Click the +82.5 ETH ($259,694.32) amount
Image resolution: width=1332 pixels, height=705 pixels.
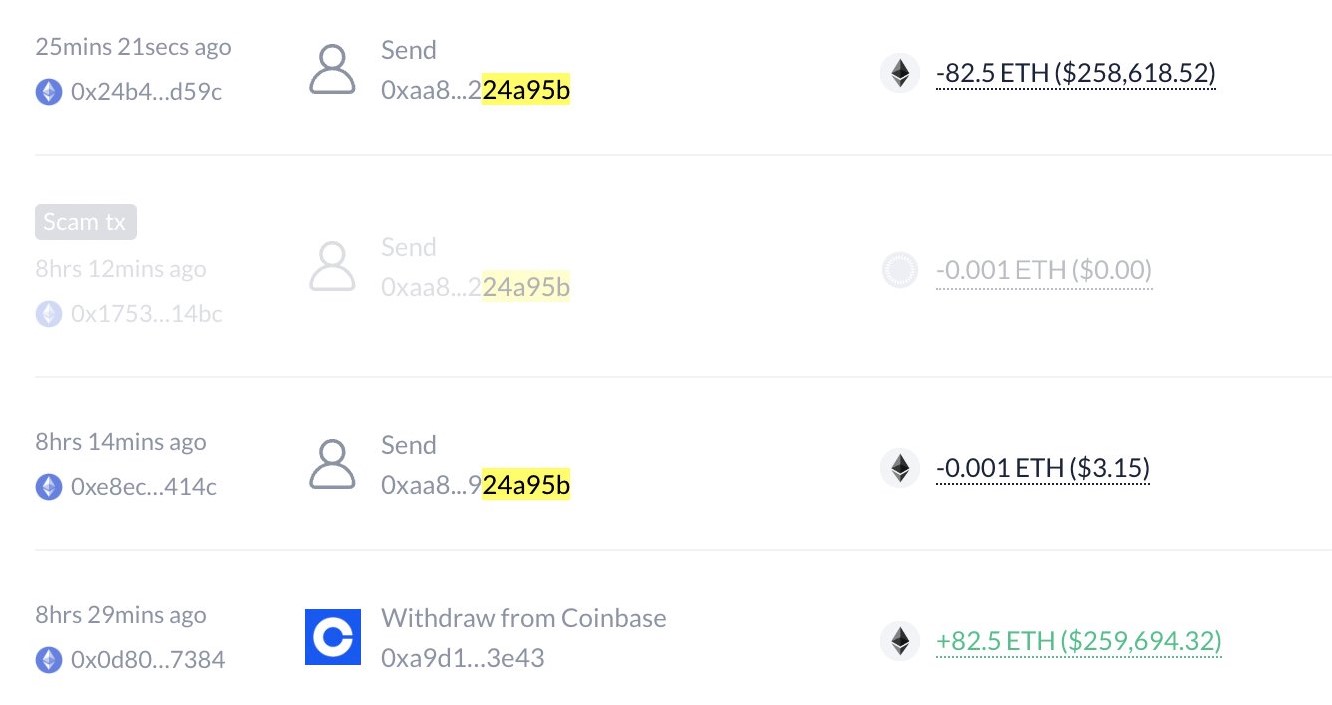(x=1079, y=641)
